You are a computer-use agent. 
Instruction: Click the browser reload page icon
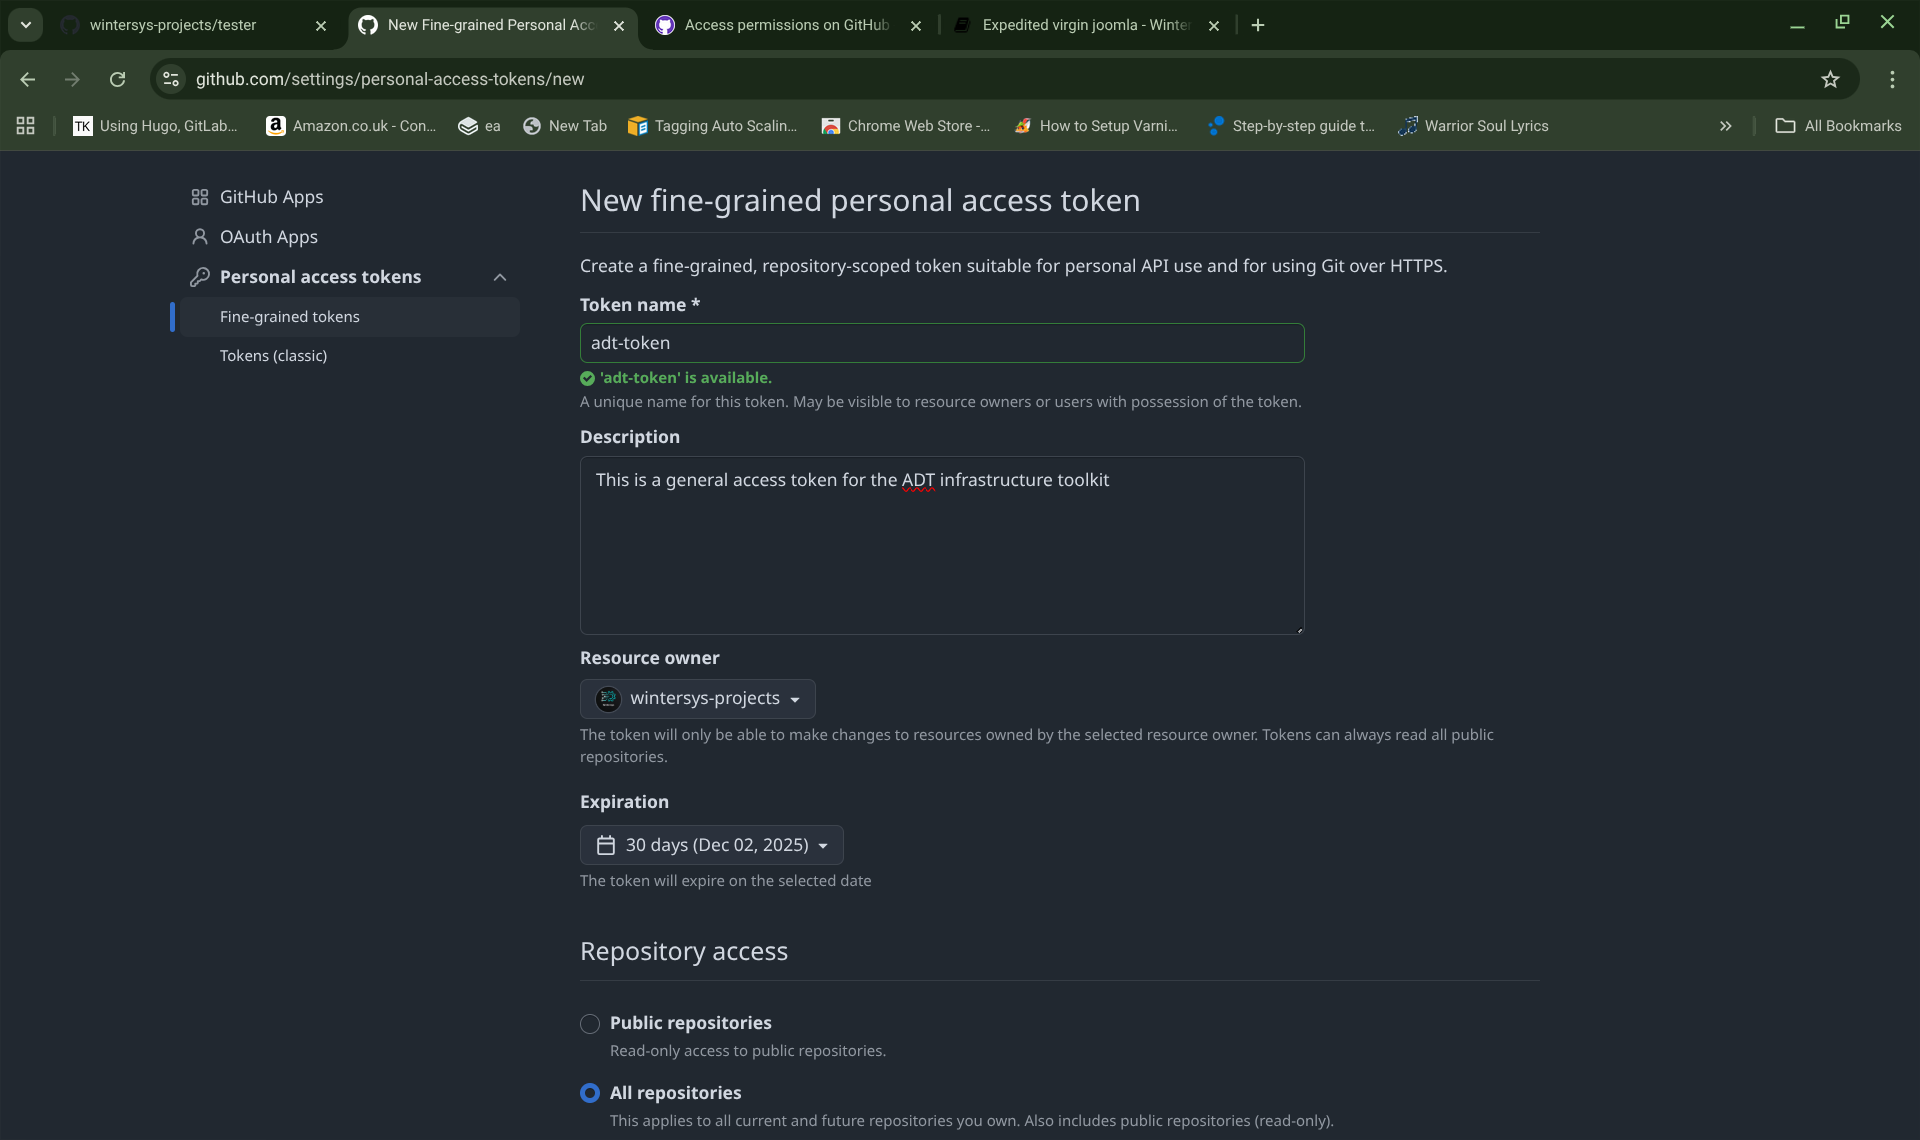pos(118,79)
